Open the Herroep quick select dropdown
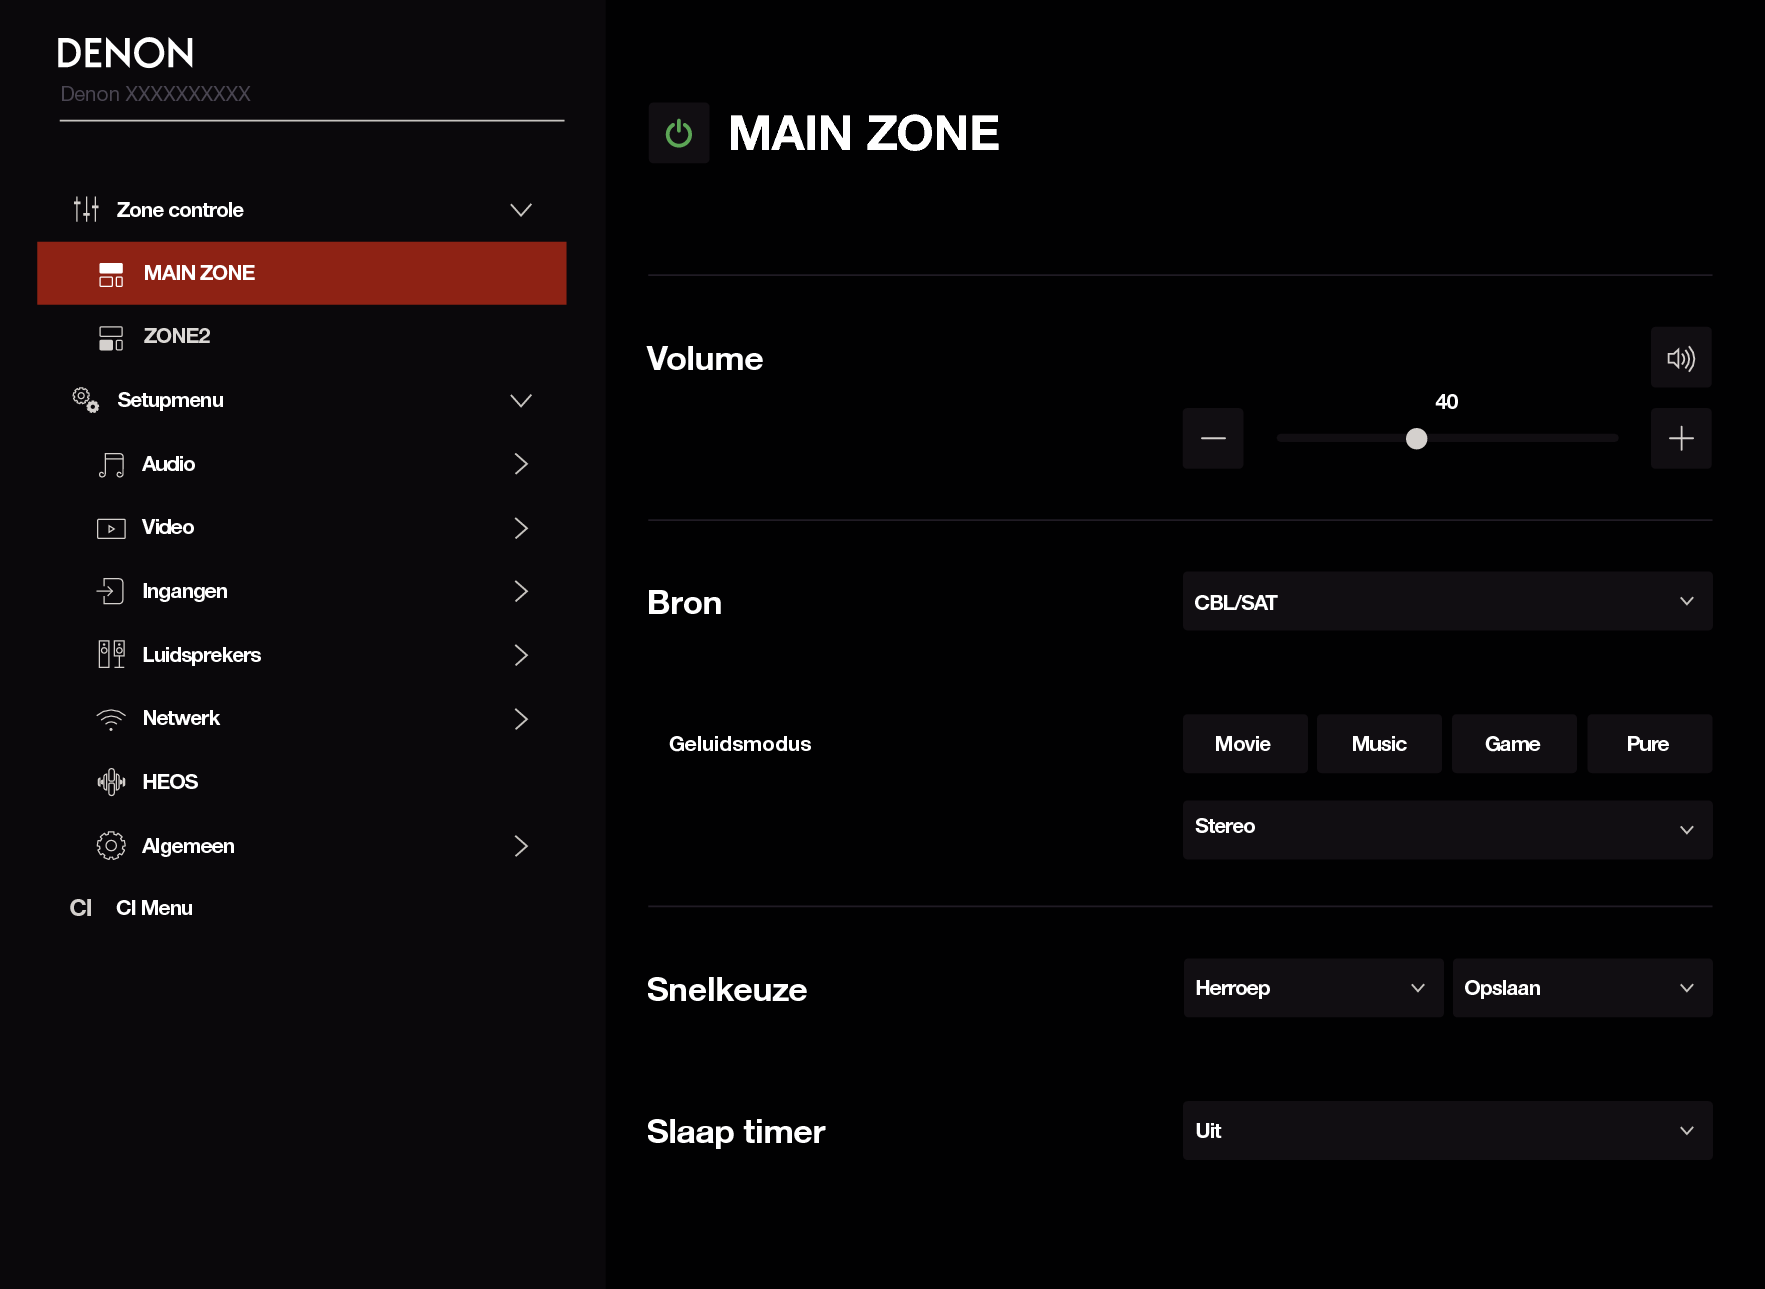 coord(1312,988)
